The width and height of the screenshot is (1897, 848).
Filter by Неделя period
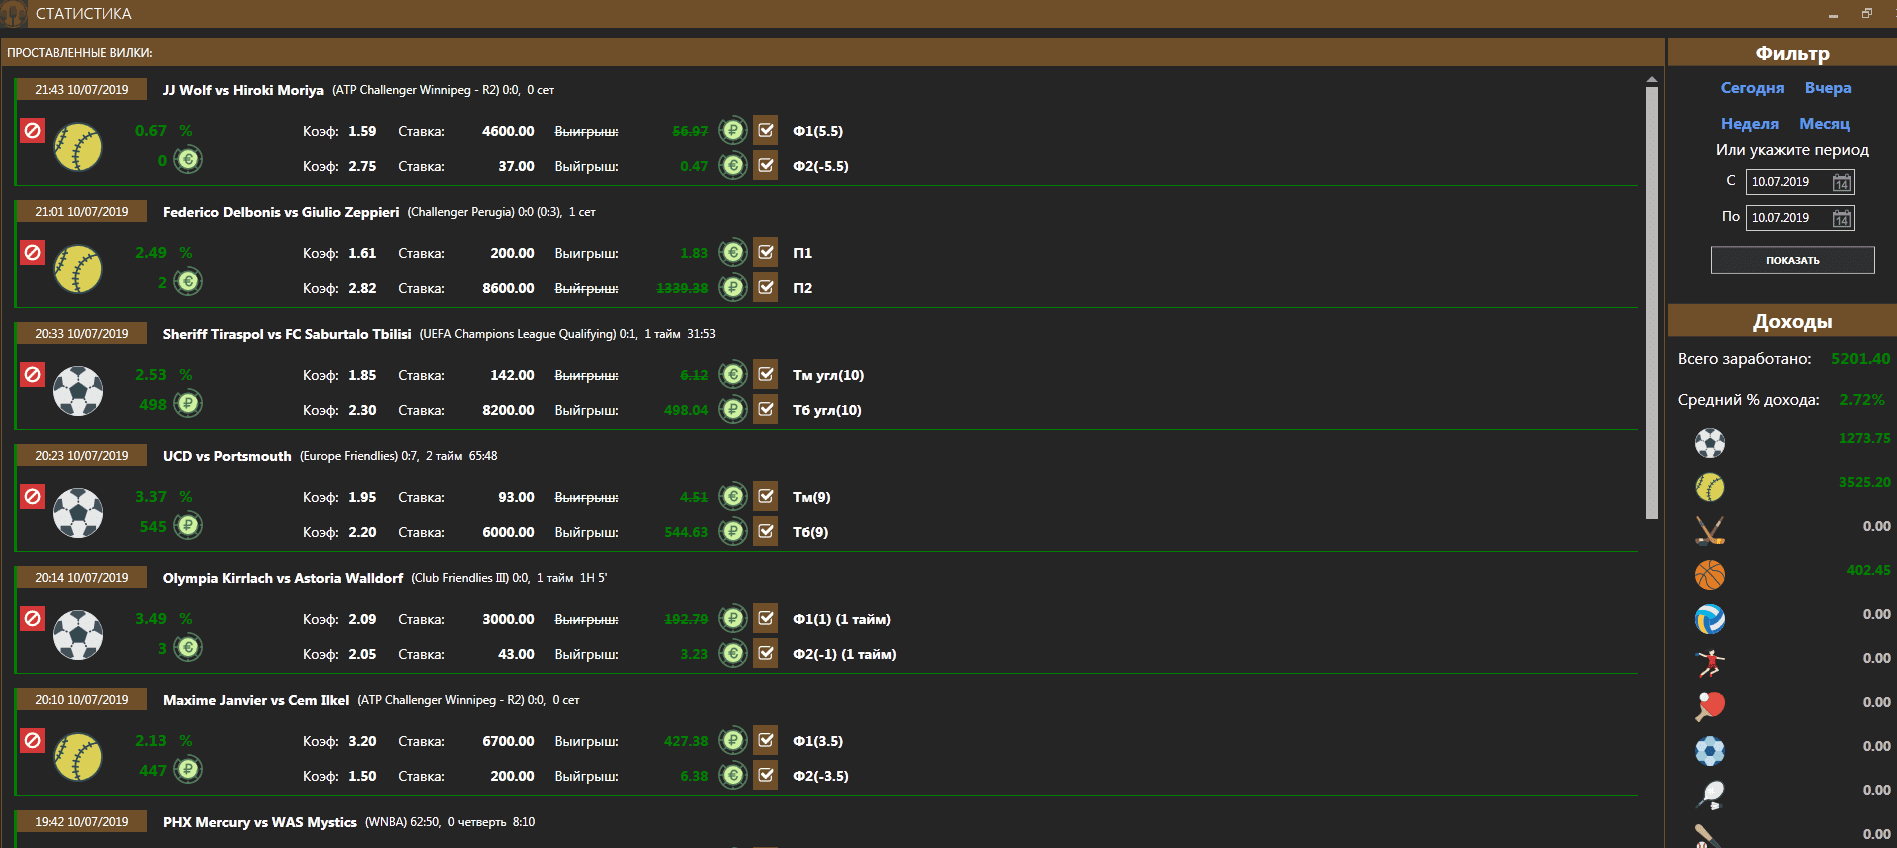click(1749, 124)
